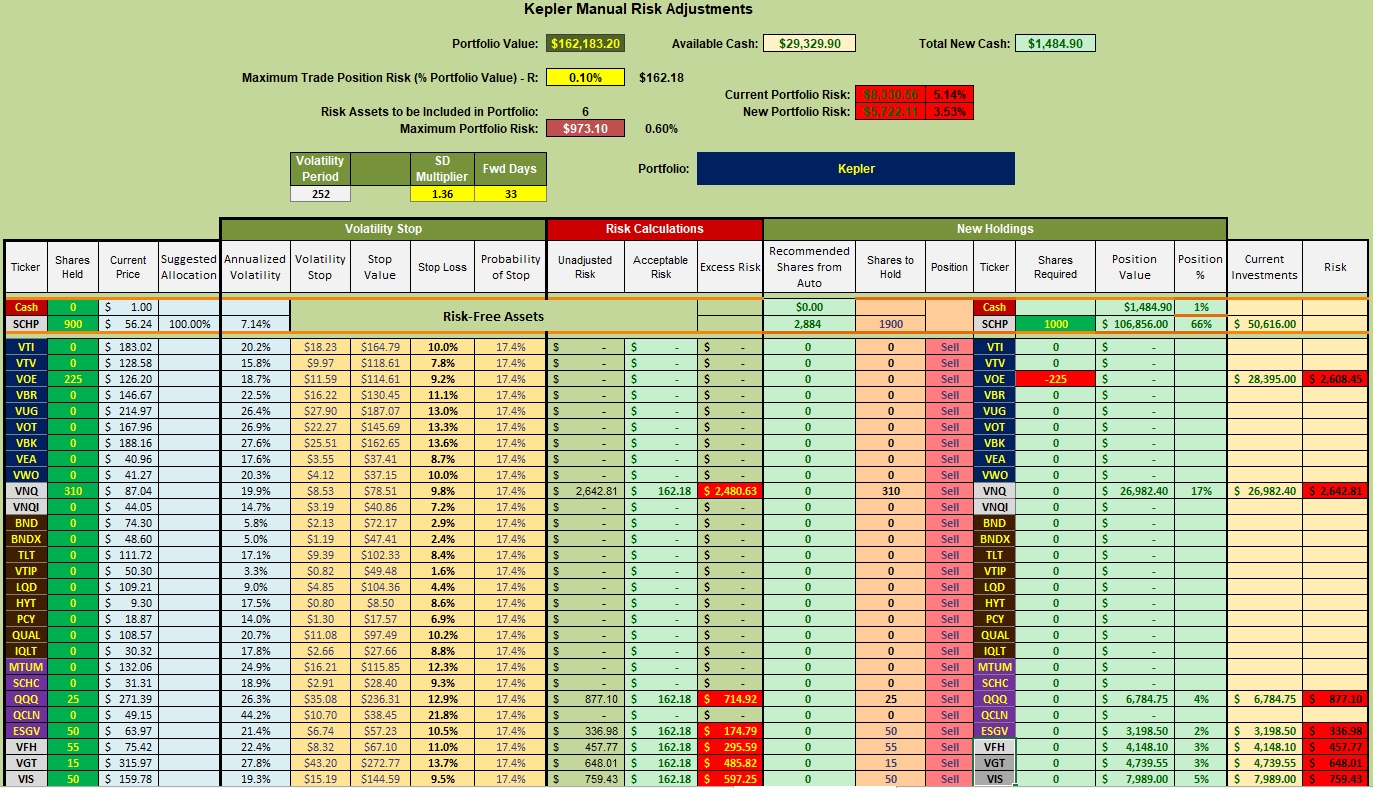Select QCLN annualized volatility 44.2%
This screenshot has width=1373, height=788.
click(x=255, y=715)
